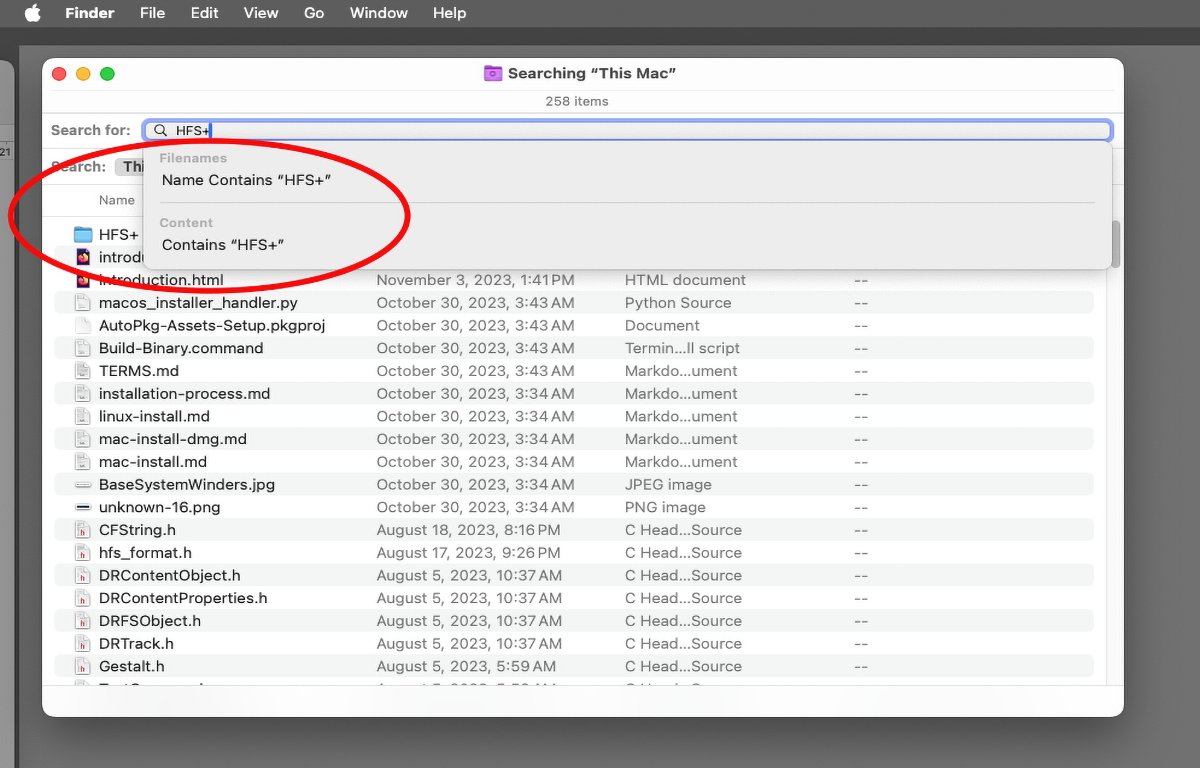This screenshot has height=768, width=1200.
Task: Click the TERMS.md file icon
Action: pos(83,371)
